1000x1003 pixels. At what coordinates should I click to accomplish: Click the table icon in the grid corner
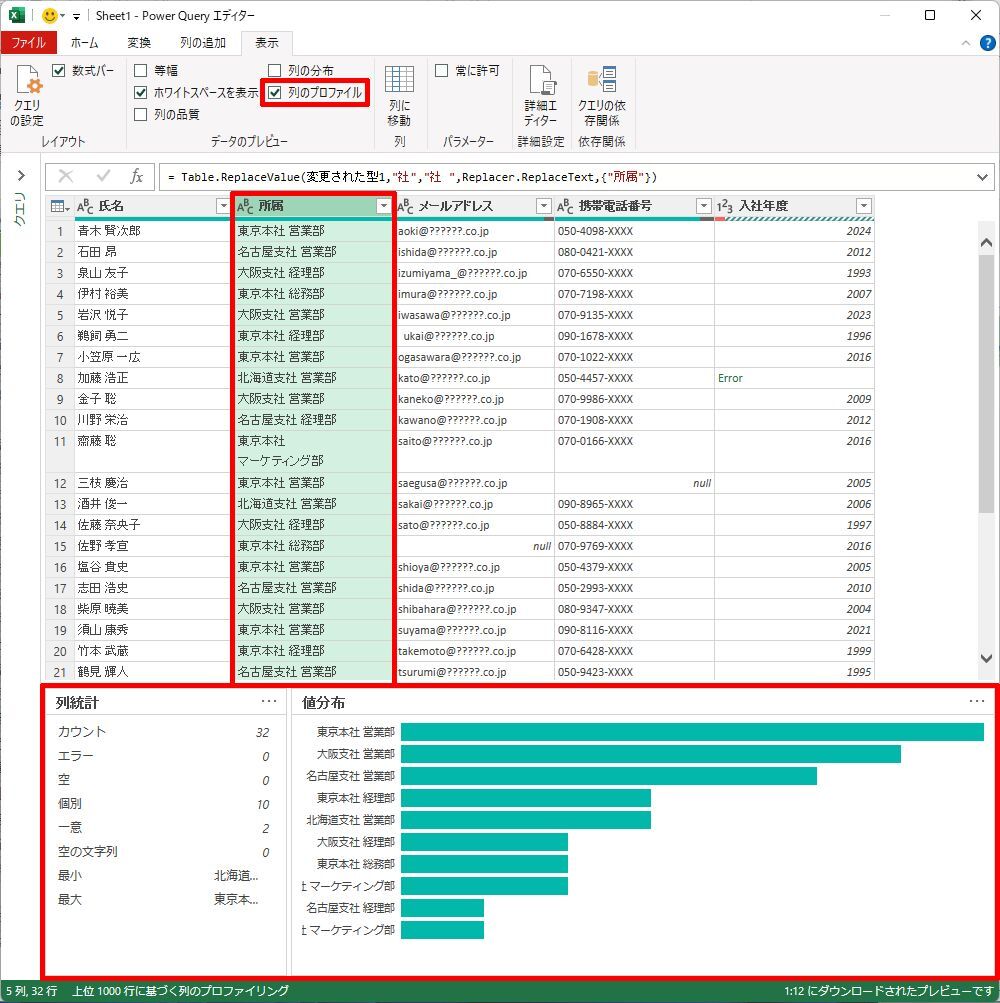click(59, 206)
